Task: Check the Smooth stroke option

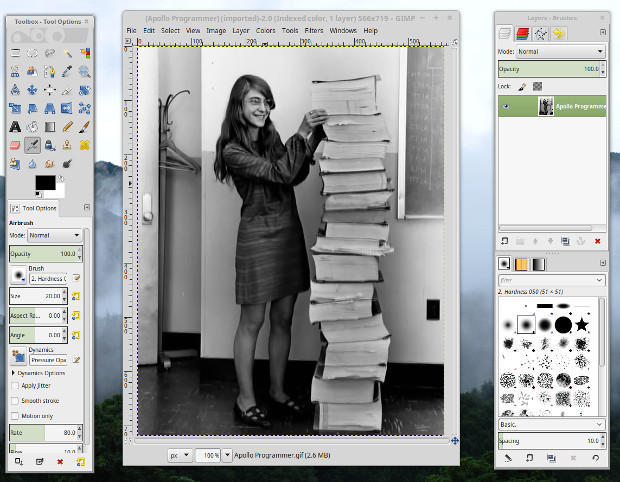Action: pos(14,400)
